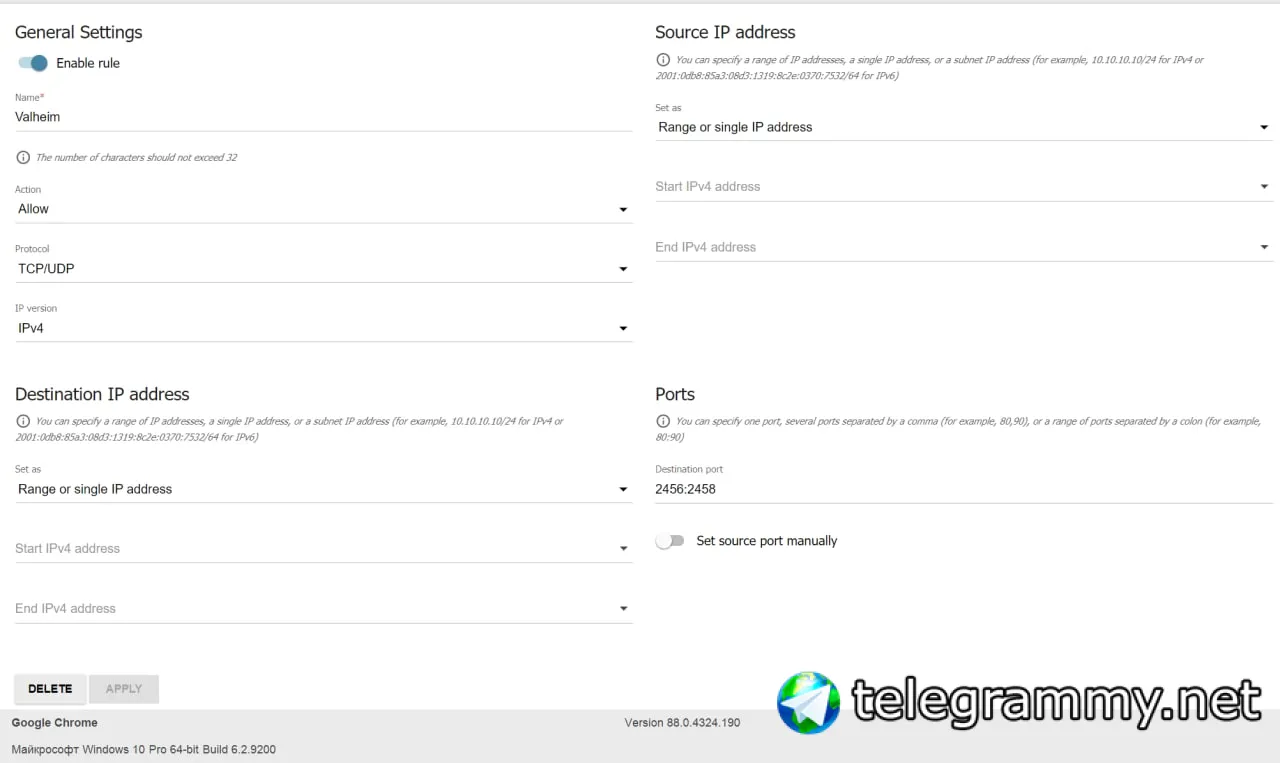Screen dimensions: 1280x763
Task: Expand the IP version IPv4 dropdown
Action: pyautogui.click(x=323, y=328)
